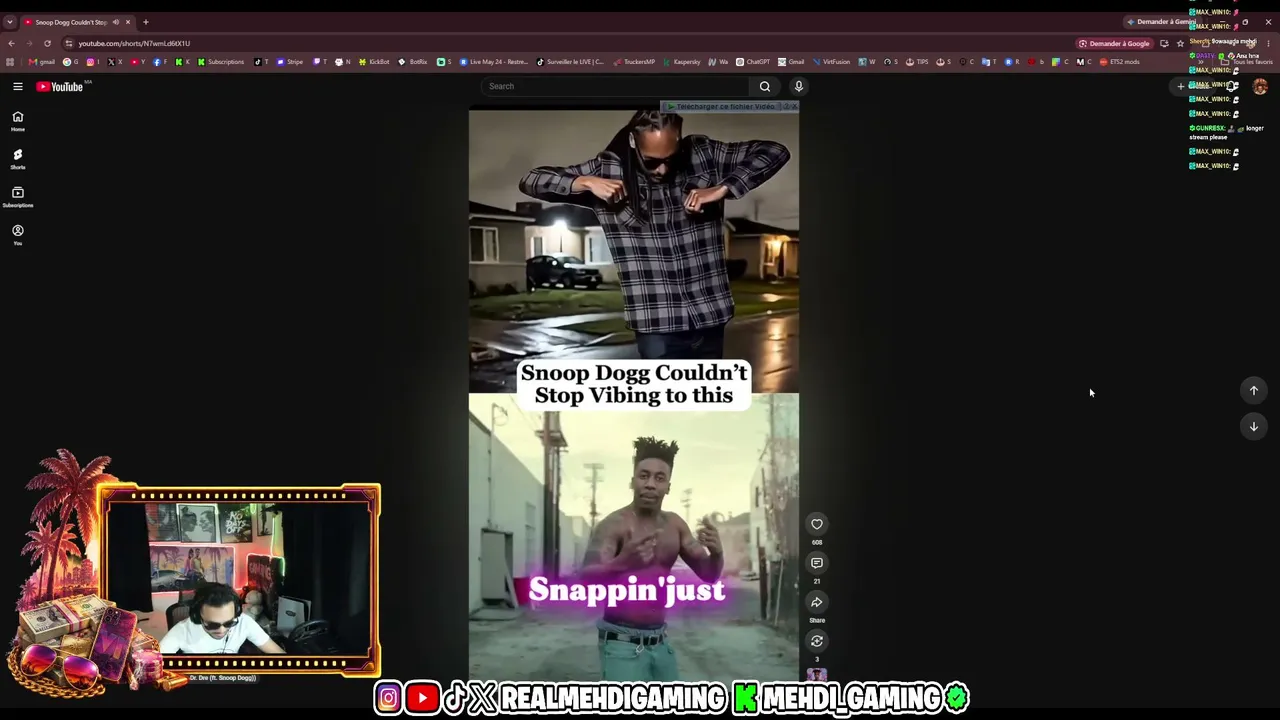Open a new browser tab
Image resolution: width=1280 pixels, height=720 pixels.
[146, 22]
